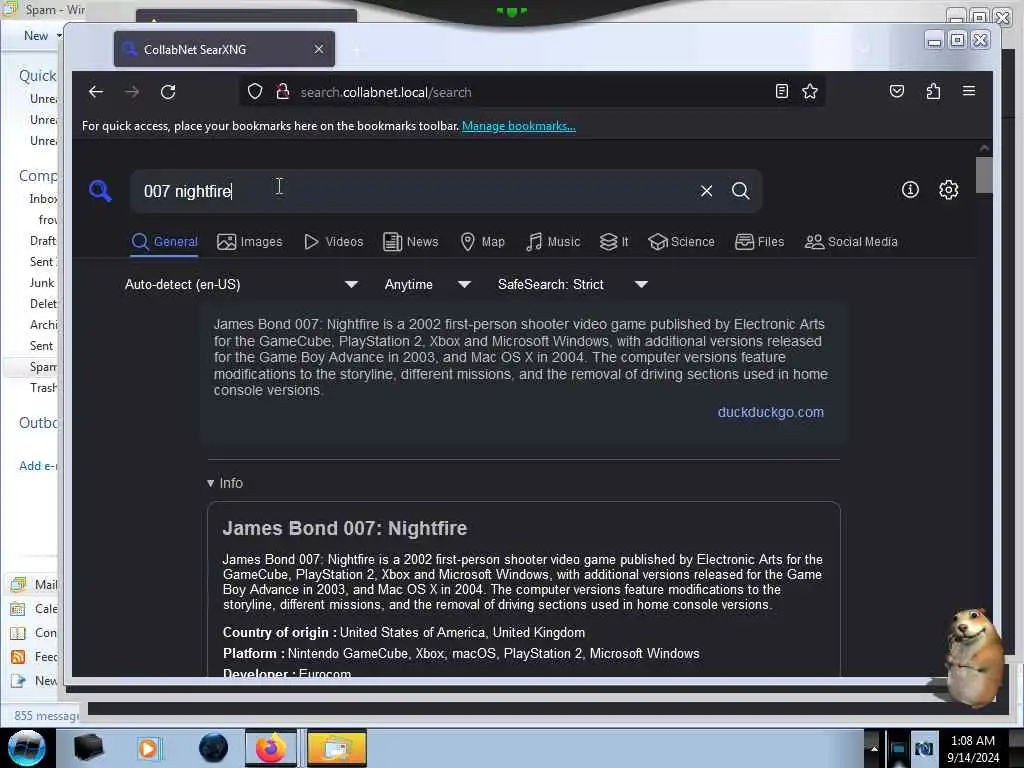Open the Pocket save icon
1024x768 pixels.
coord(897,91)
